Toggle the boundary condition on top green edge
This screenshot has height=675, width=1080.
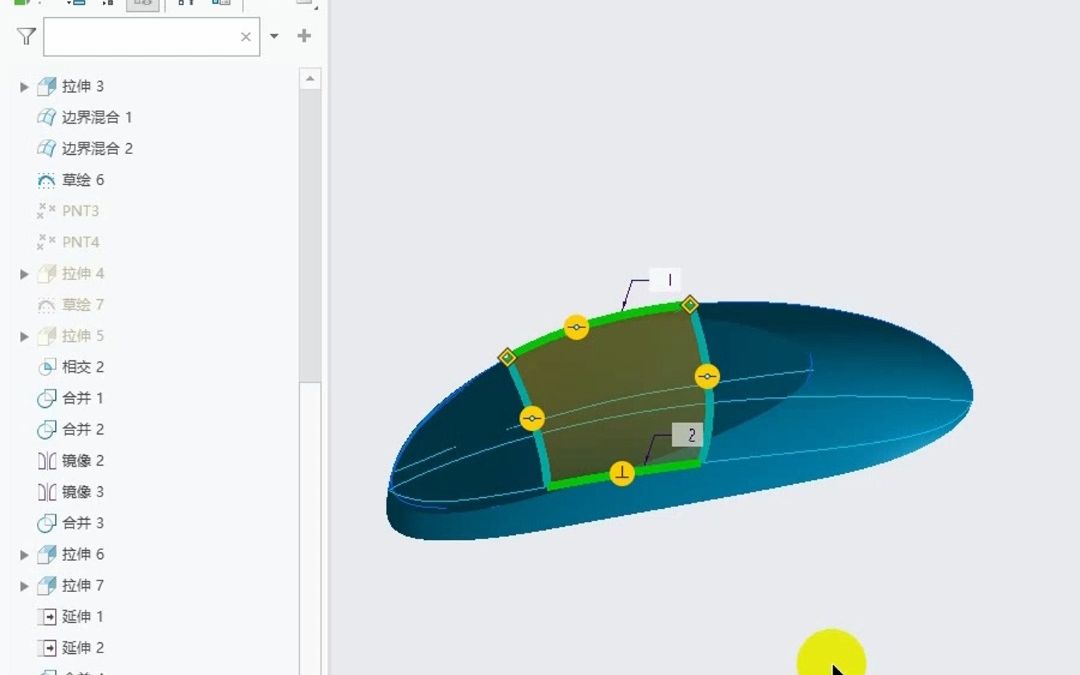[576, 327]
